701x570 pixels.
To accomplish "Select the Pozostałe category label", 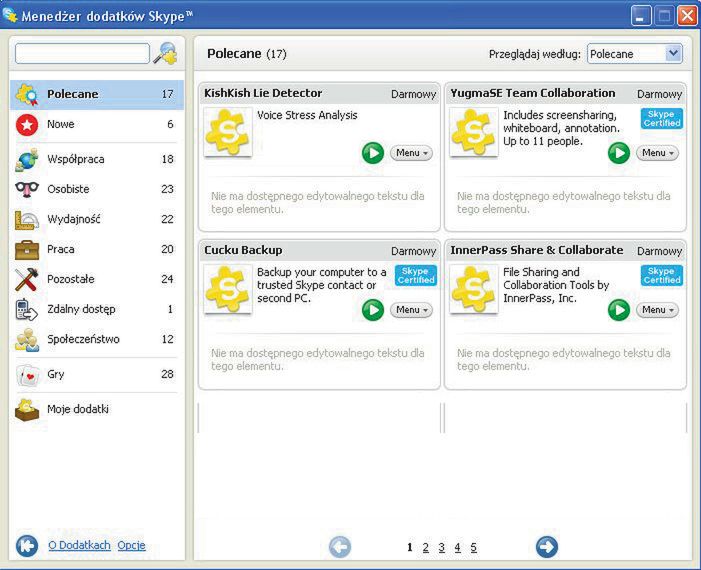I will coord(71,279).
